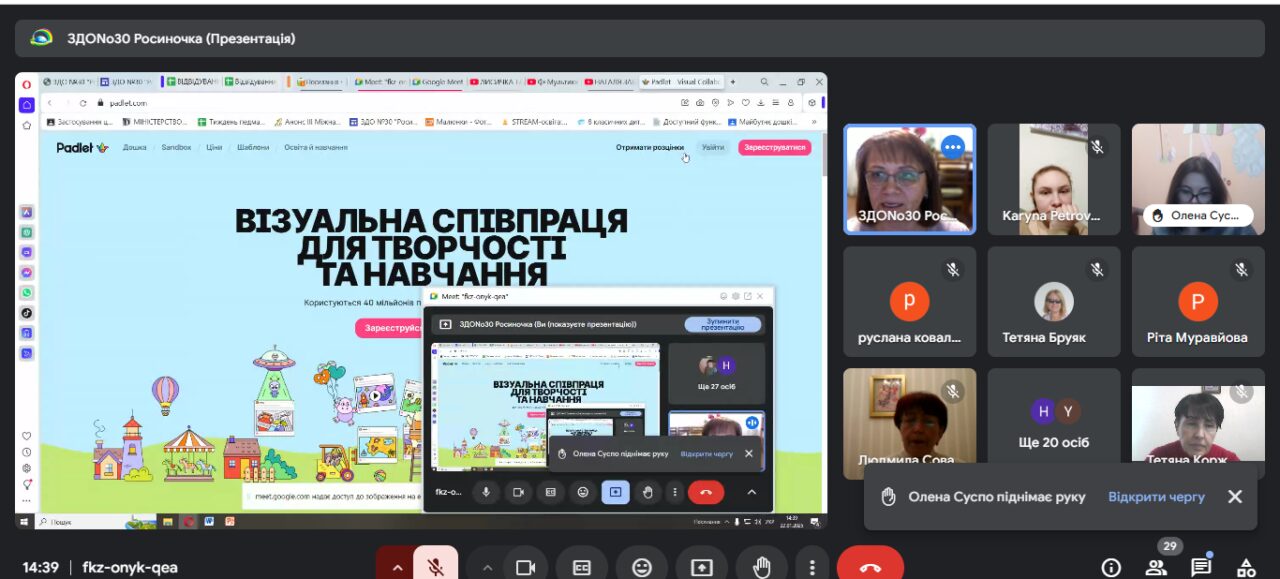
Task: Open the 'Шаблони' menu item on Padlet
Action: [x=253, y=147]
